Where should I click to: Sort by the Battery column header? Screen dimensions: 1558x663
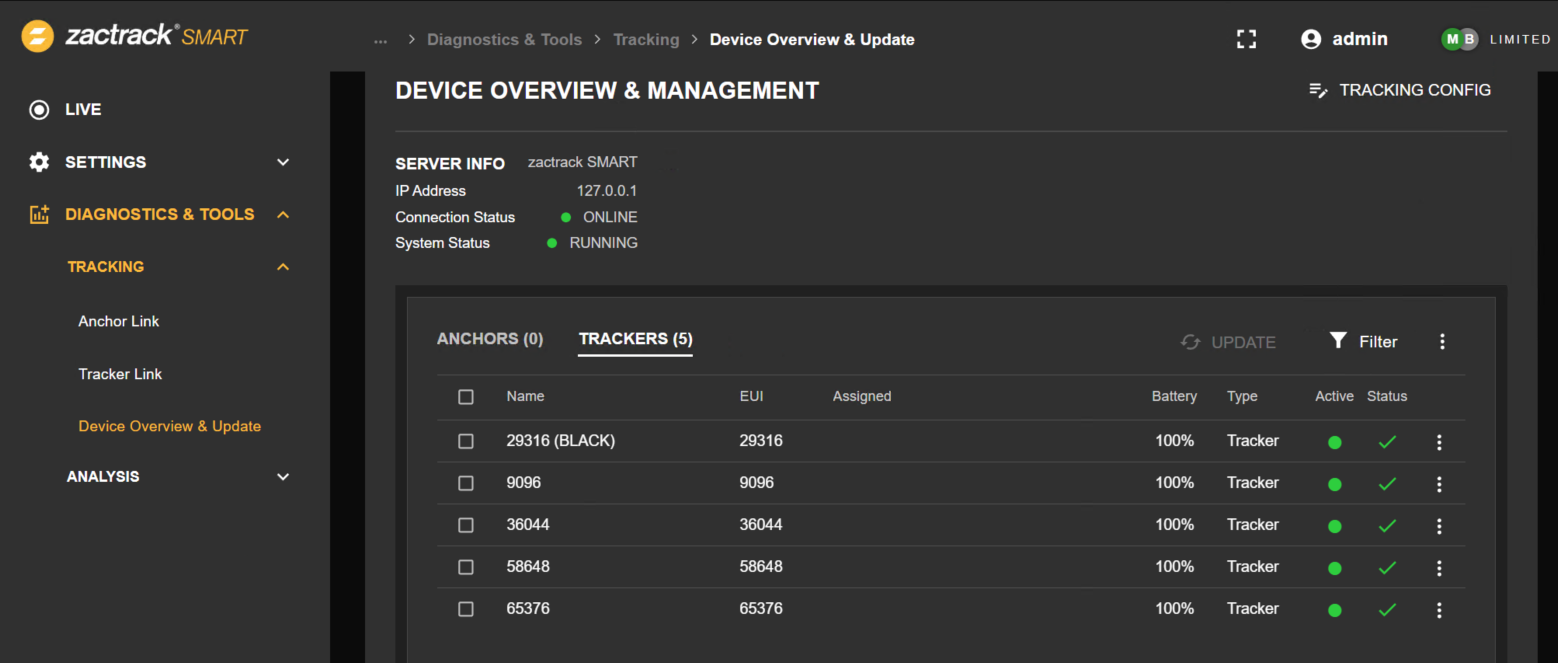(x=1174, y=397)
